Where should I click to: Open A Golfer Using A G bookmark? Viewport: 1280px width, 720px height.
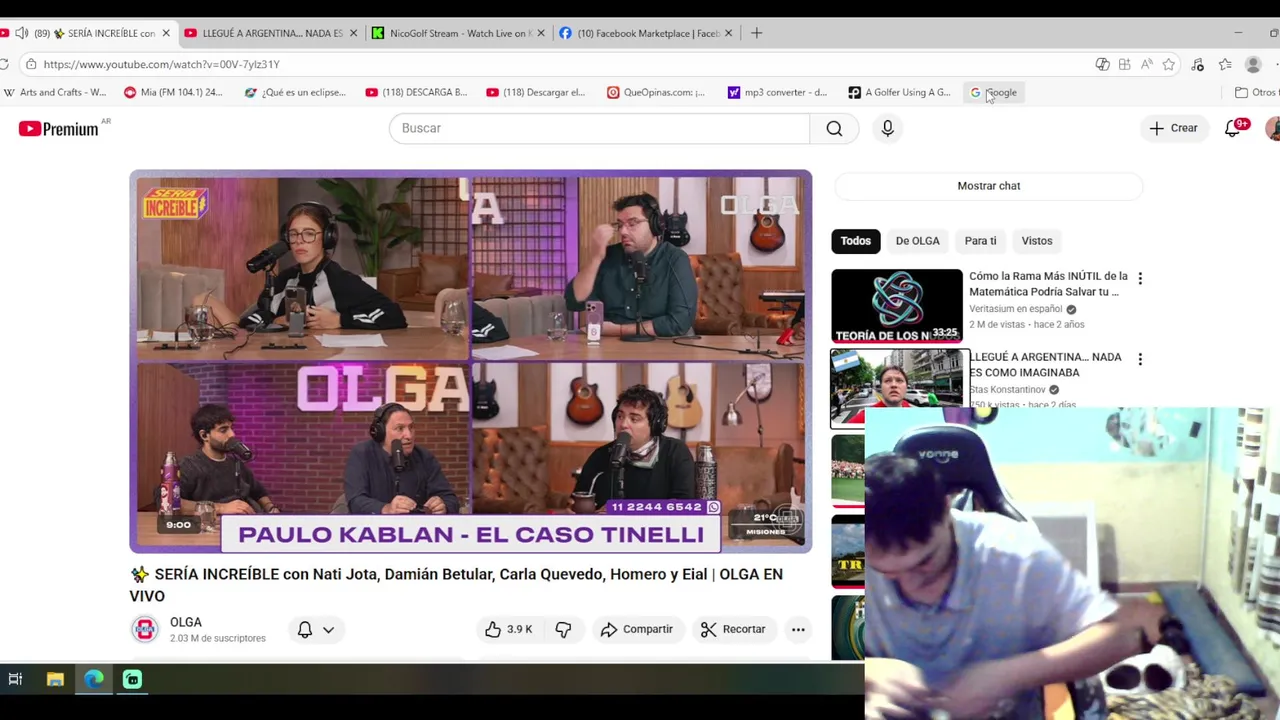899,92
